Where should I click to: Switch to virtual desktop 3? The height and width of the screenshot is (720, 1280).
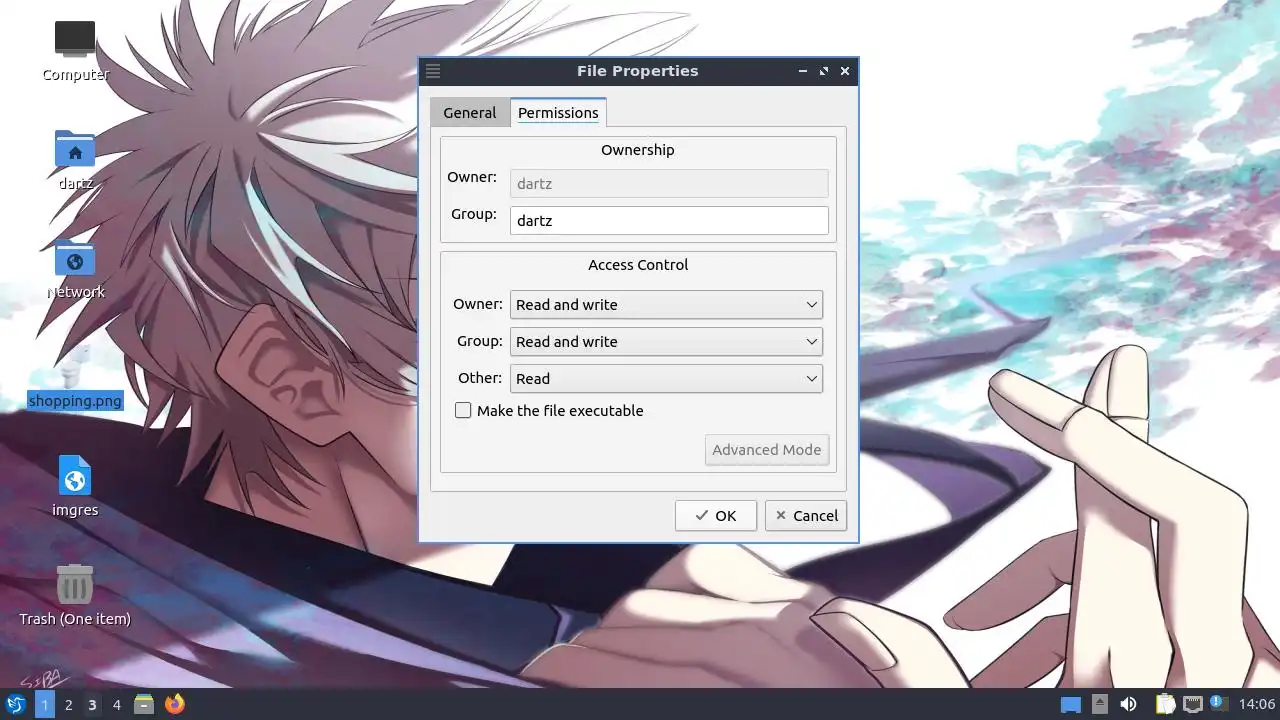pyautogui.click(x=93, y=705)
